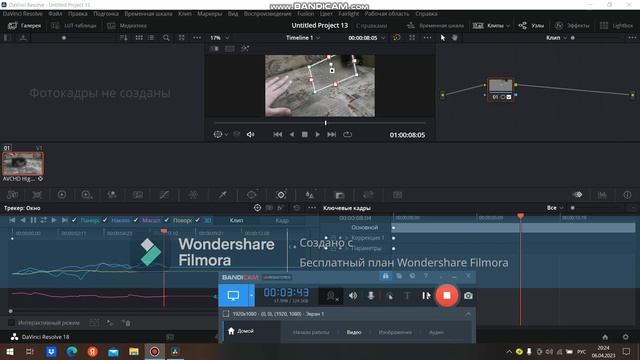Expand the Коррекция 1 keyframe track
This screenshot has width=640, height=360.
[x=347, y=238]
